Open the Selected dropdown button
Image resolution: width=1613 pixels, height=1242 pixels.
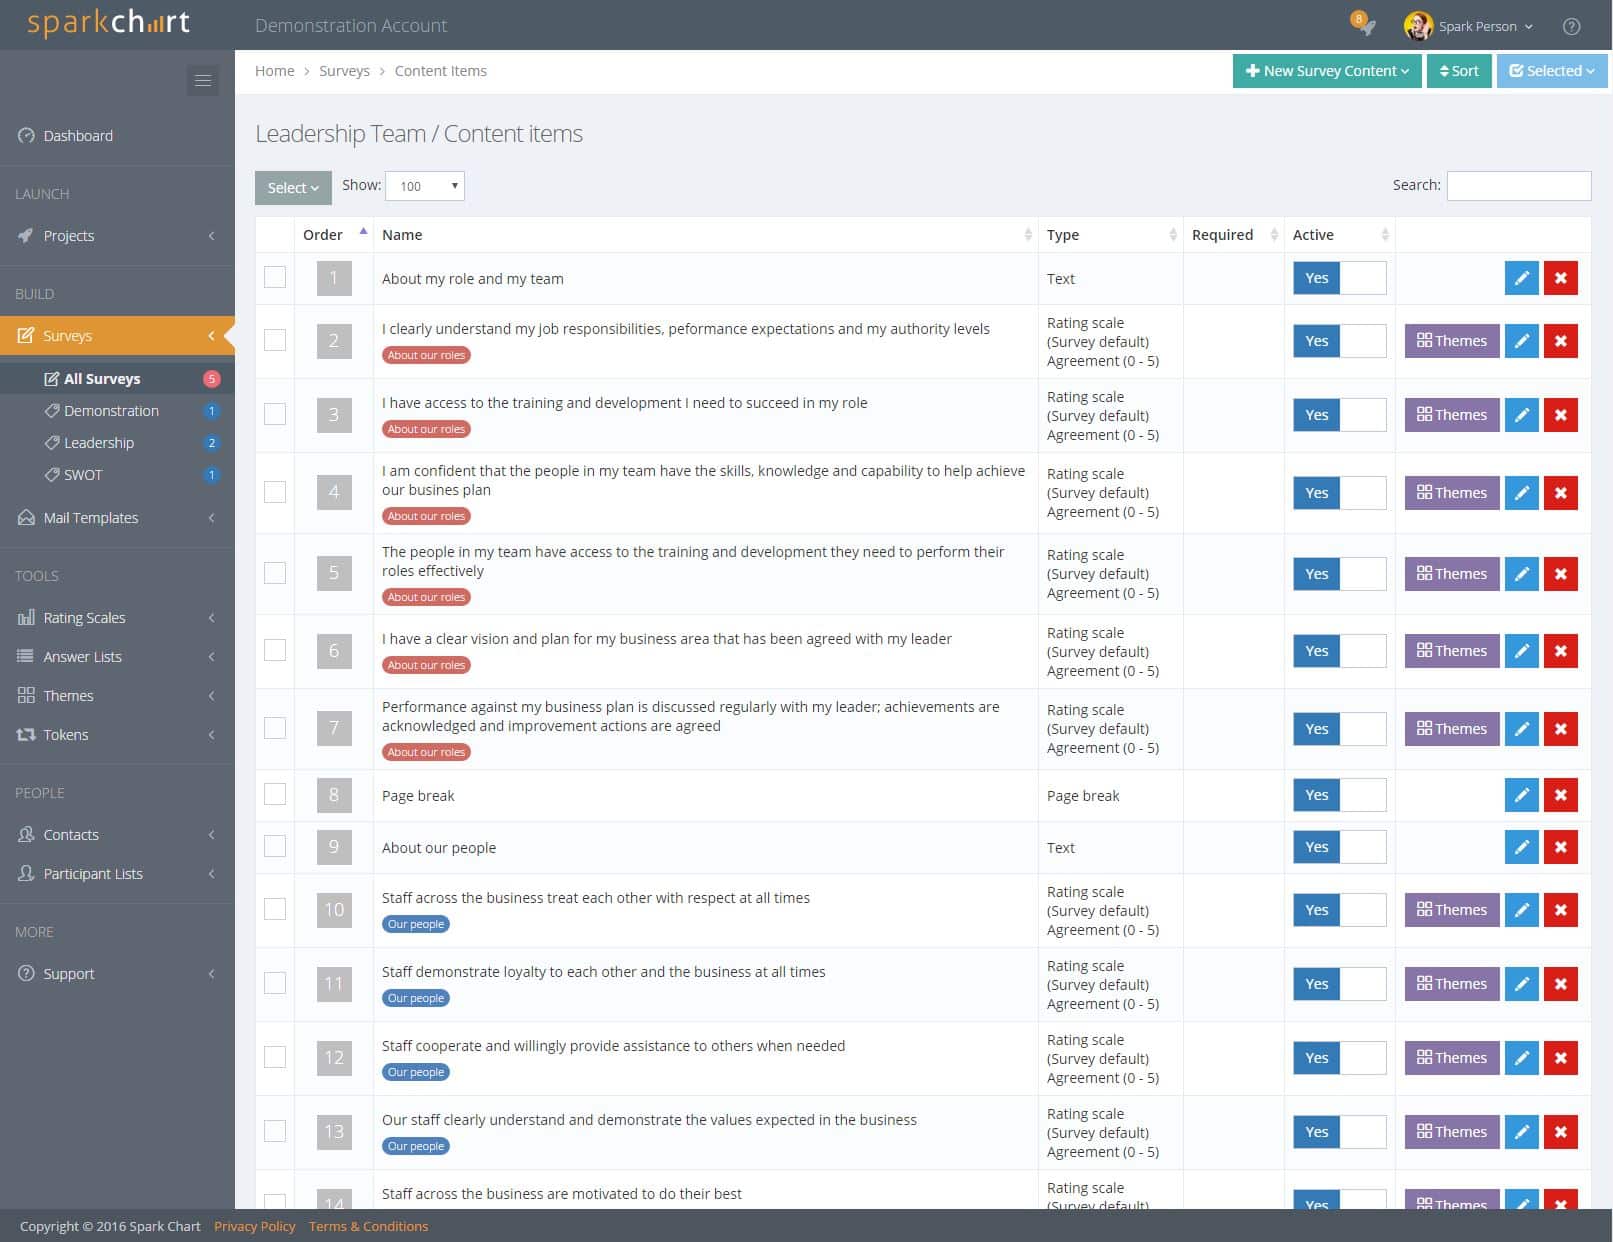1552,71
